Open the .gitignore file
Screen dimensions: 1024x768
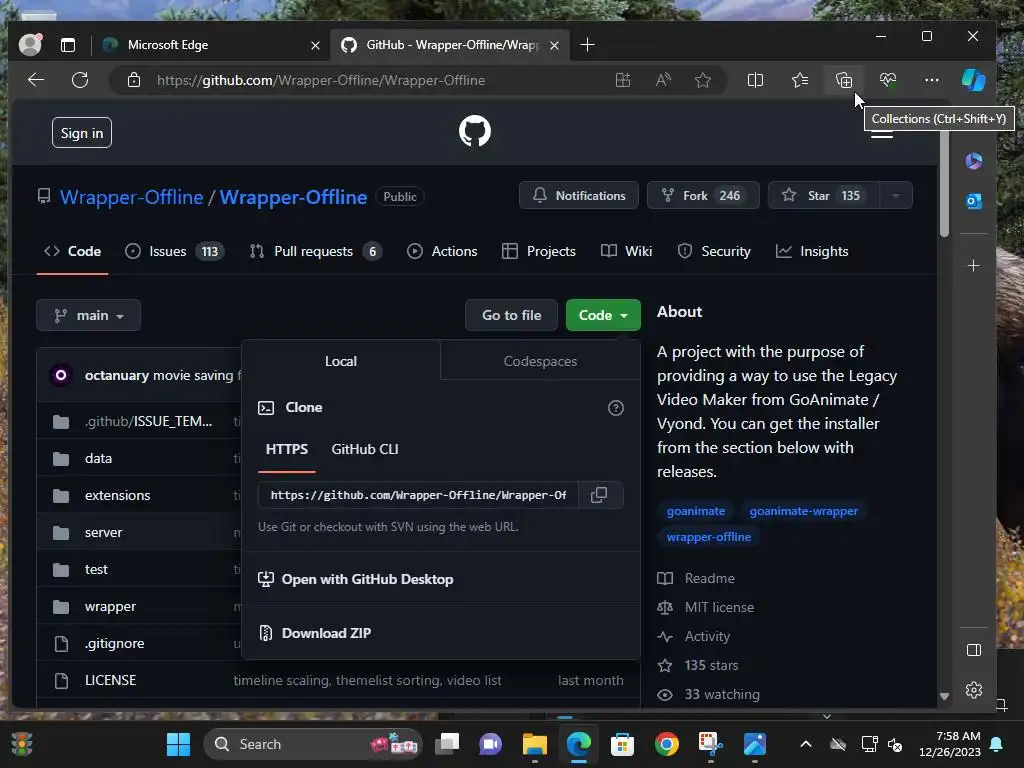tap(114, 644)
